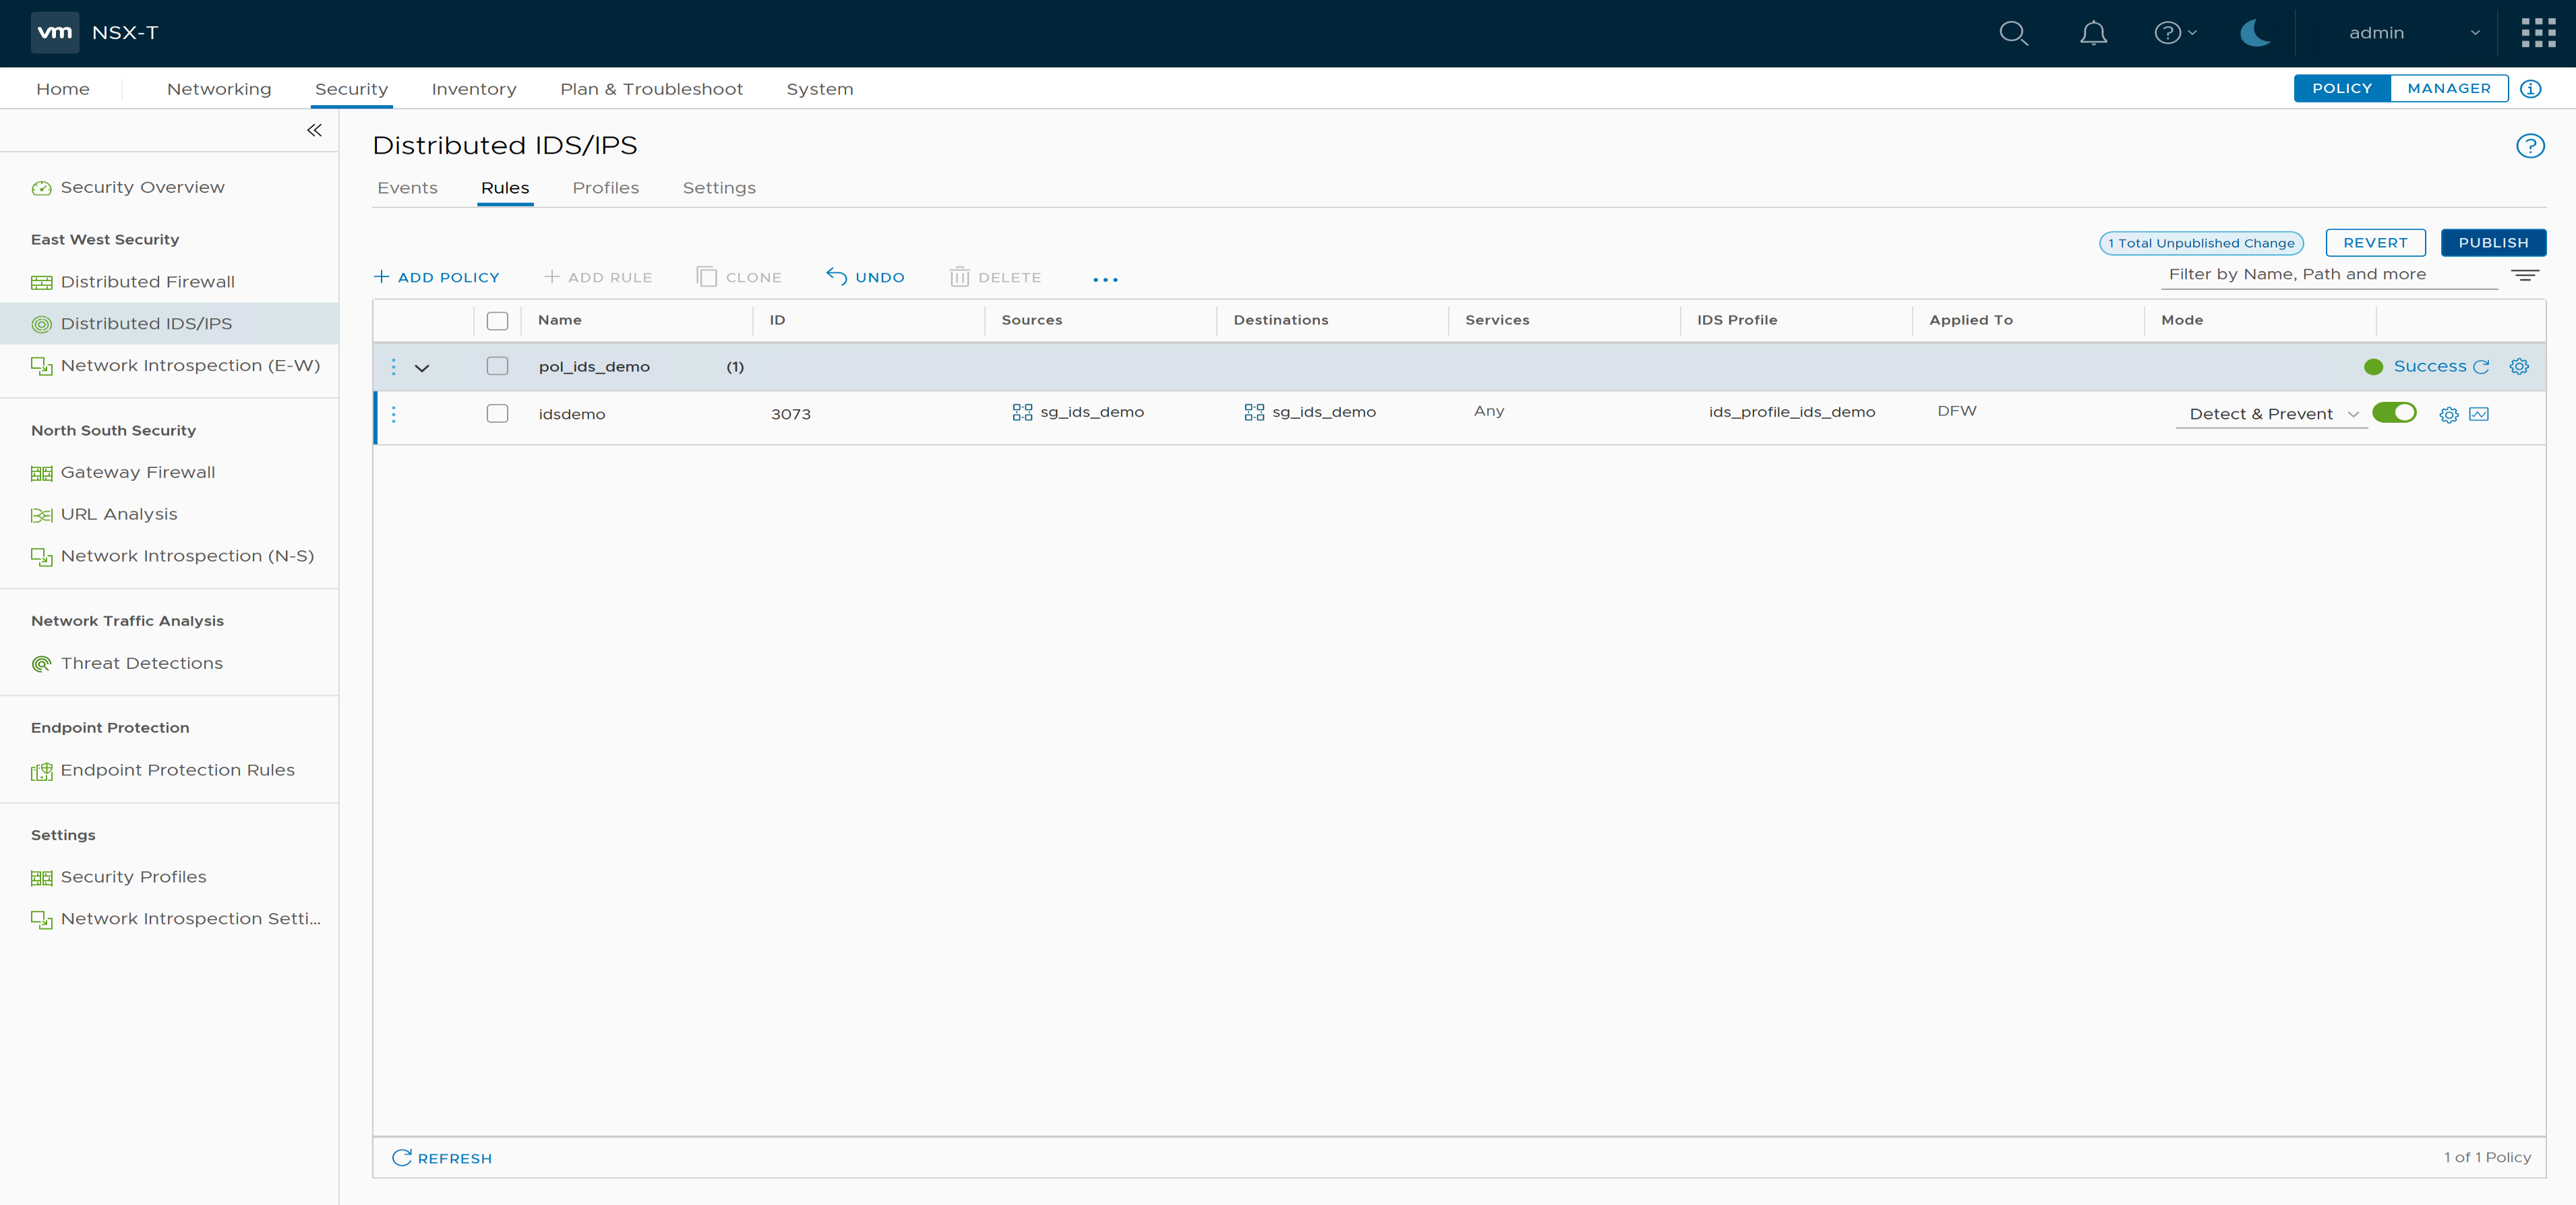The width and height of the screenshot is (2576, 1205).
Task: Open the filter options lines icon
Action: click(x=2525, y=275)
